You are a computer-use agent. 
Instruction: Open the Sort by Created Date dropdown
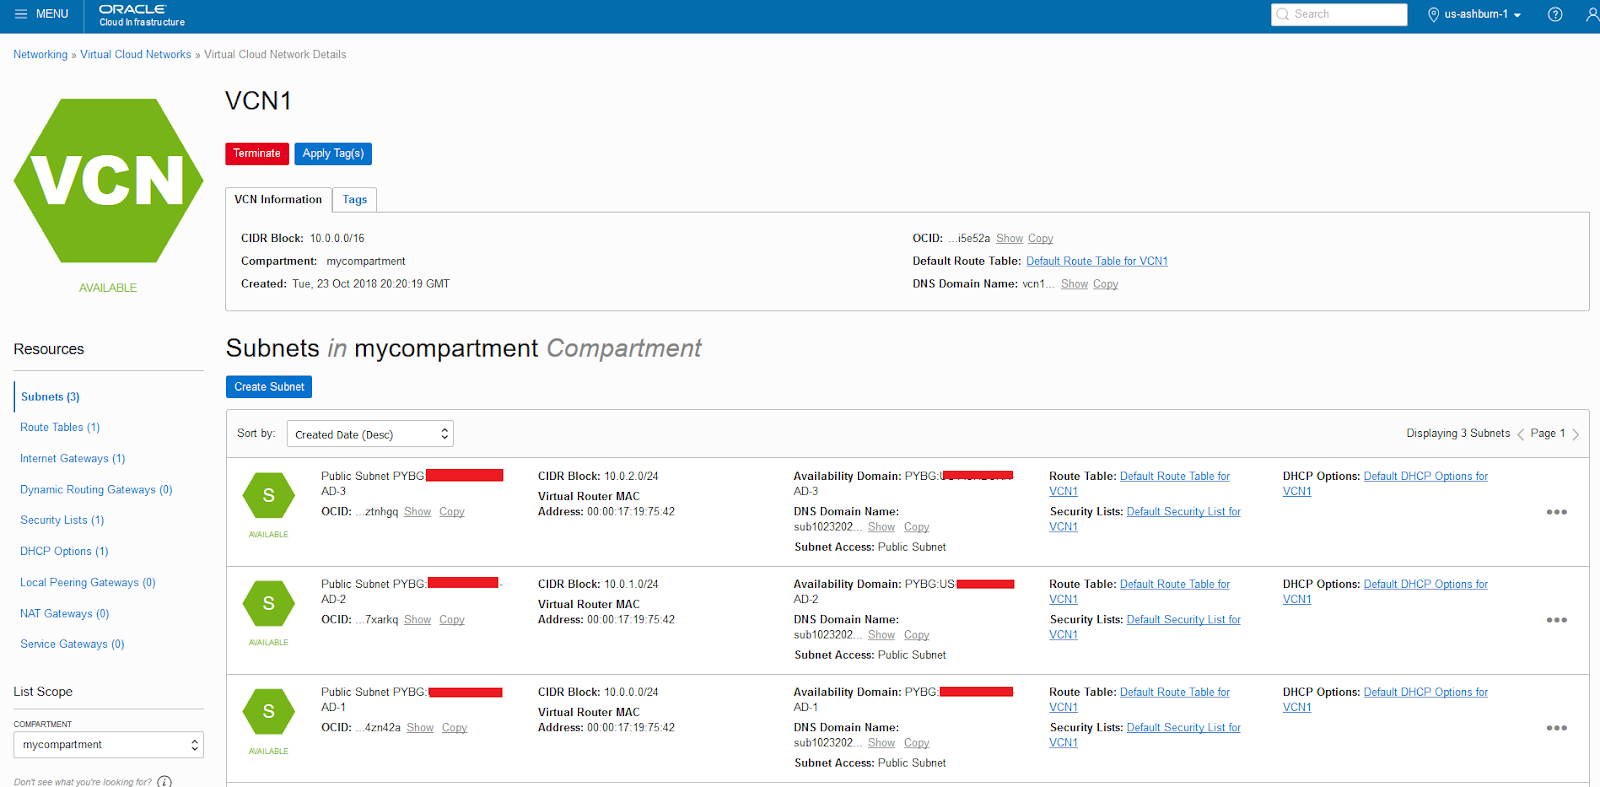tap(370, 434)
